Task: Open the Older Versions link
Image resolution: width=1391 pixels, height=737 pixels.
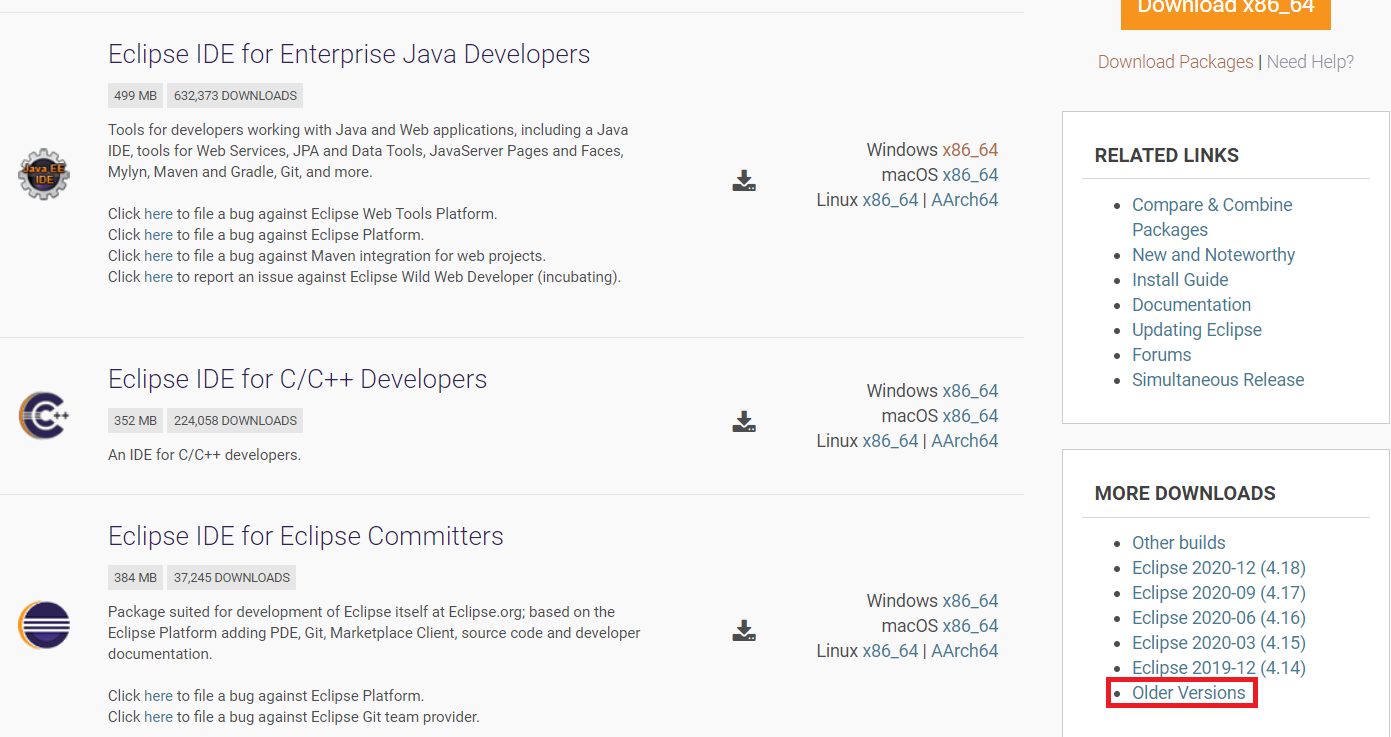Action: tap(1189, 693)
